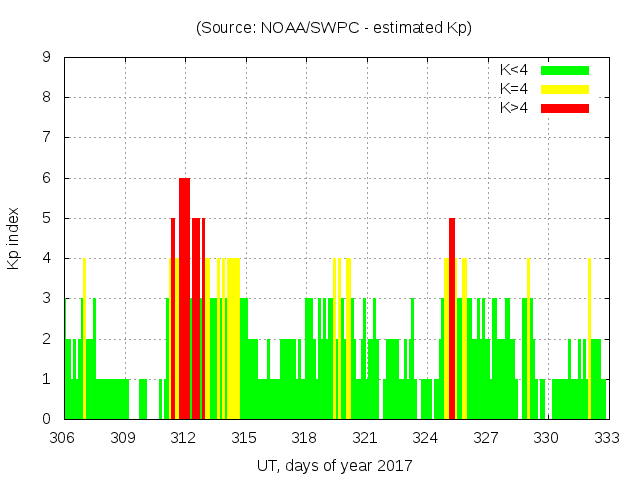Click the red K>4 legend swatch
Image resolution: width=640 pixels, height=480 pixels.
[565, 107]
